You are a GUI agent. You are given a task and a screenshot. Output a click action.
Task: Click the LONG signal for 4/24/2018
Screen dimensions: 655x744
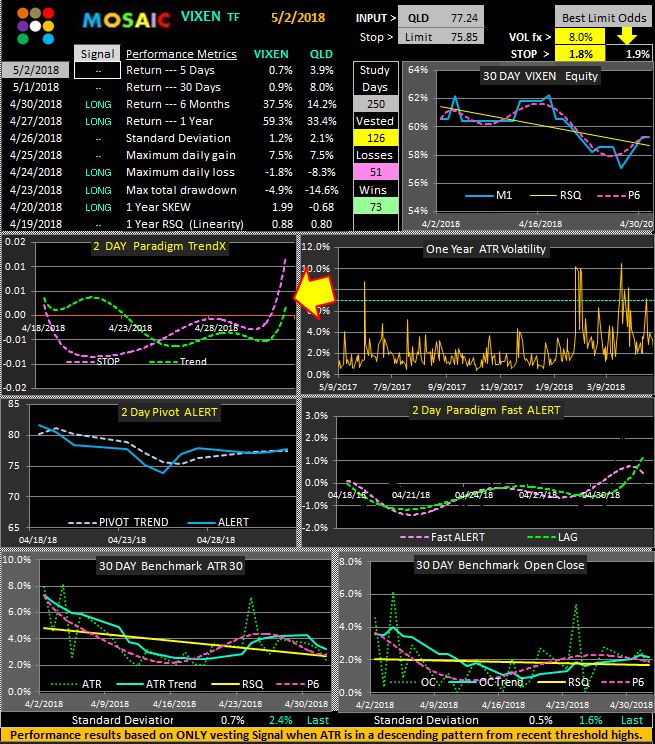click(x=98, y=172)
